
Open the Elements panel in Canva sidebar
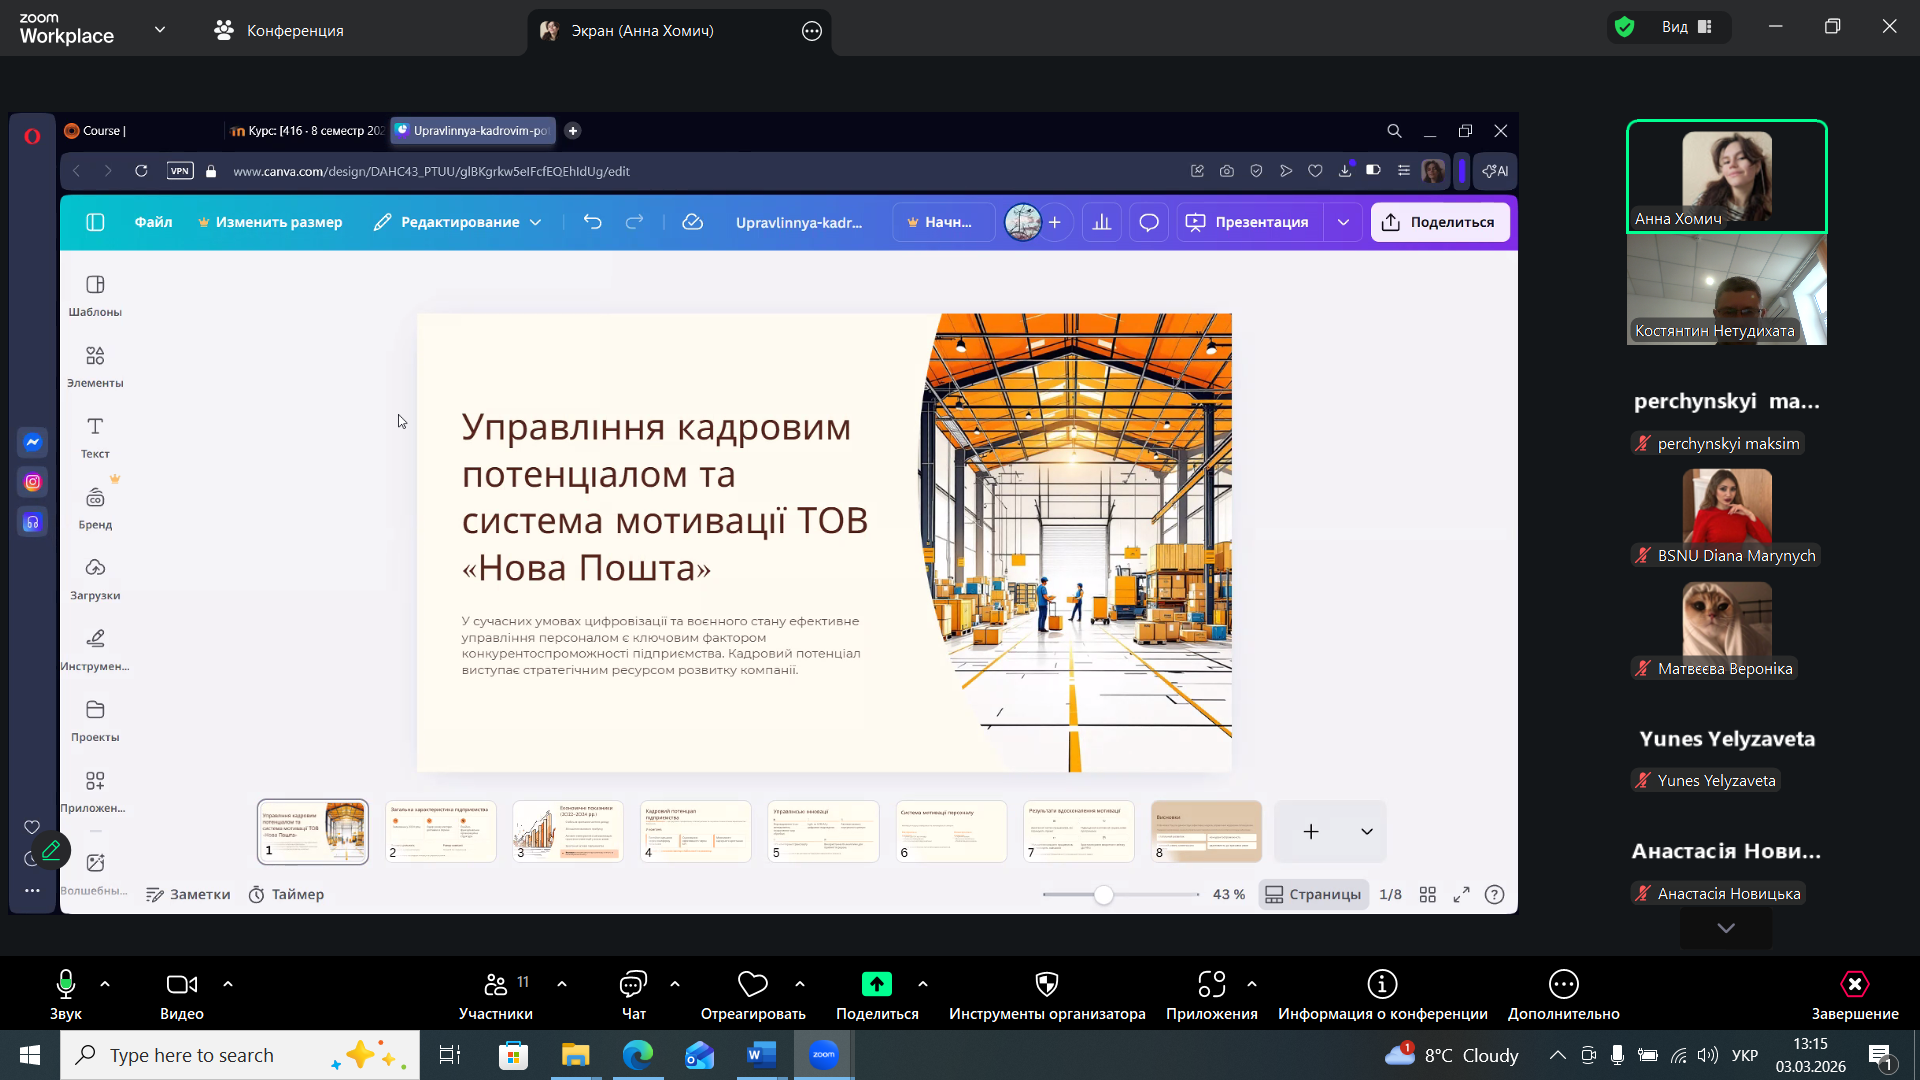click(95, 366)
